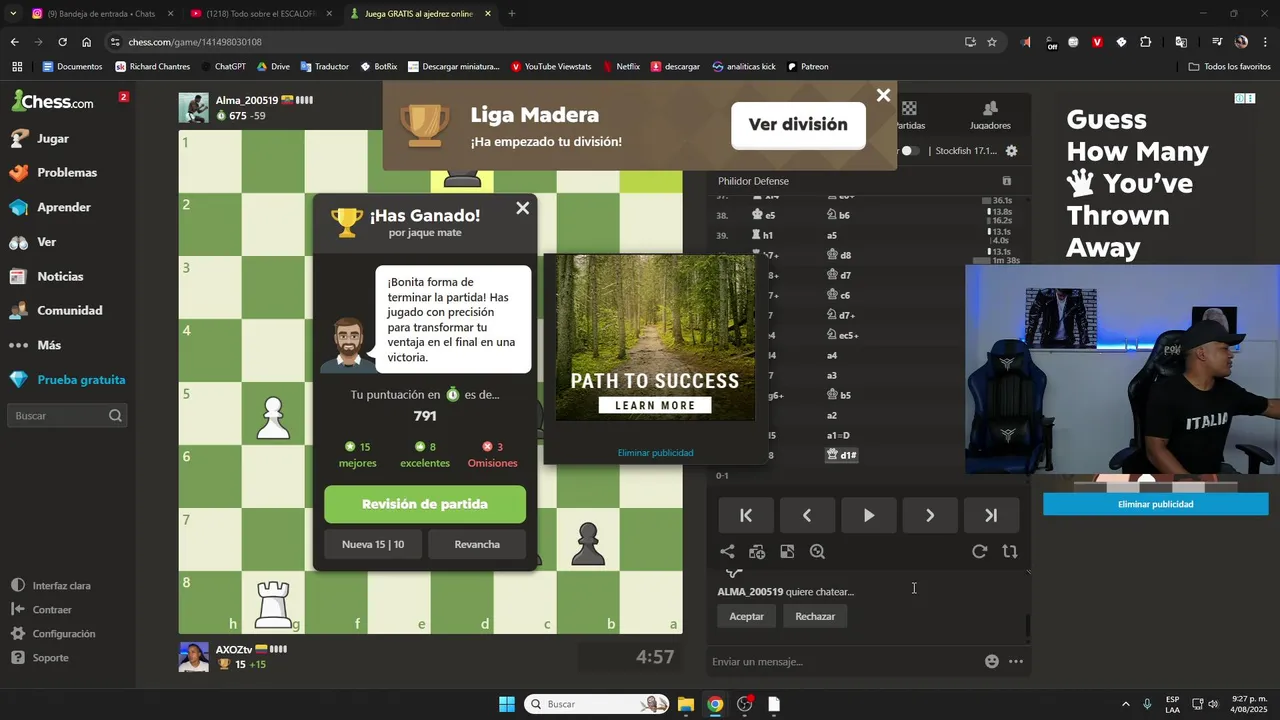
Task: Switch to Partidas tab
Action: tap(908, 116)
